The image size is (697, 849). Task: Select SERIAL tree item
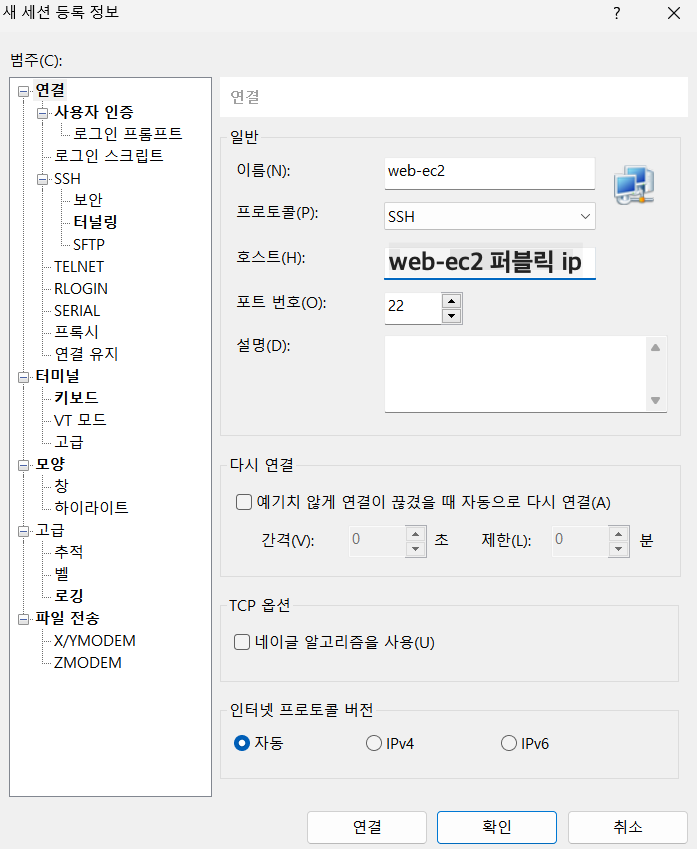77,311
